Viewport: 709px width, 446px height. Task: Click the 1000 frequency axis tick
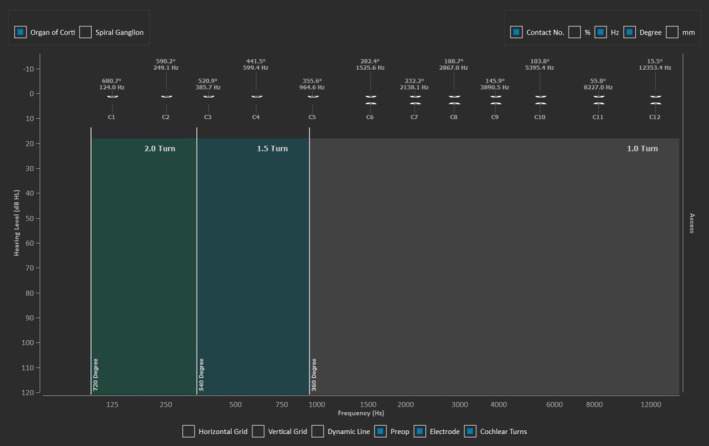(317, 404)
